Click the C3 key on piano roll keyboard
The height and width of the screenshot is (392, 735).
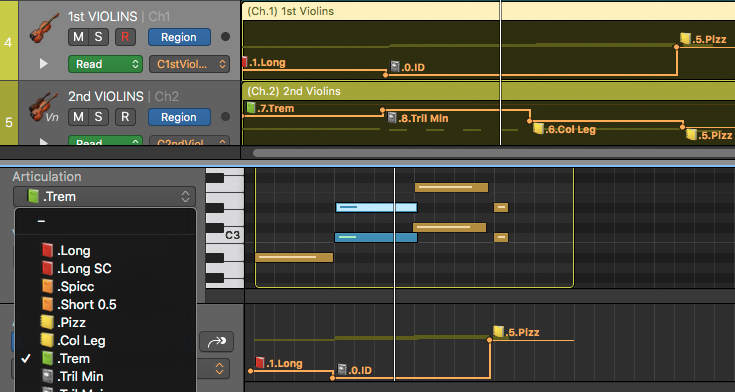(225, 234)
